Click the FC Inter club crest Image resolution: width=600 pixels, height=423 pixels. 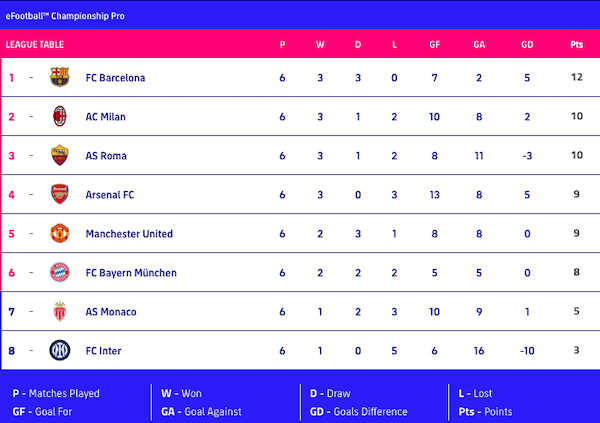click(x=59, y=351)
